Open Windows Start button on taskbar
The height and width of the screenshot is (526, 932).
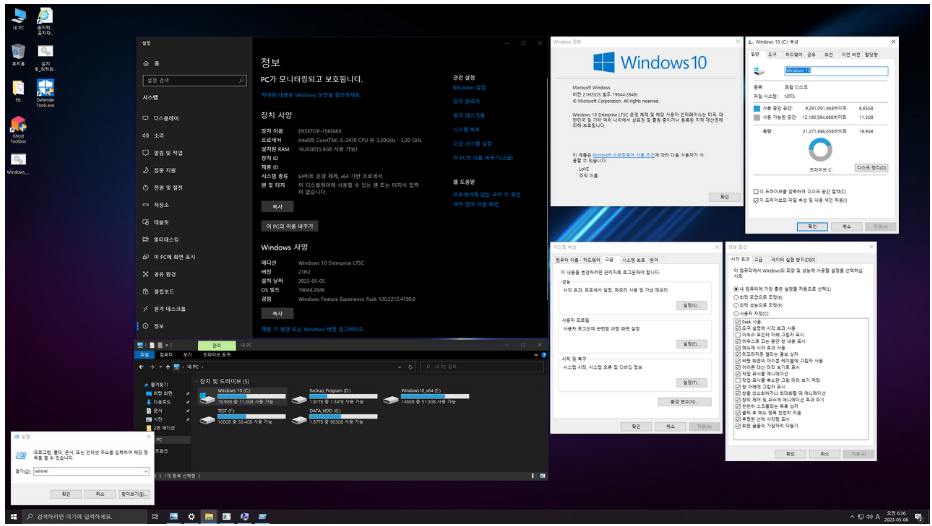point(14,516)
